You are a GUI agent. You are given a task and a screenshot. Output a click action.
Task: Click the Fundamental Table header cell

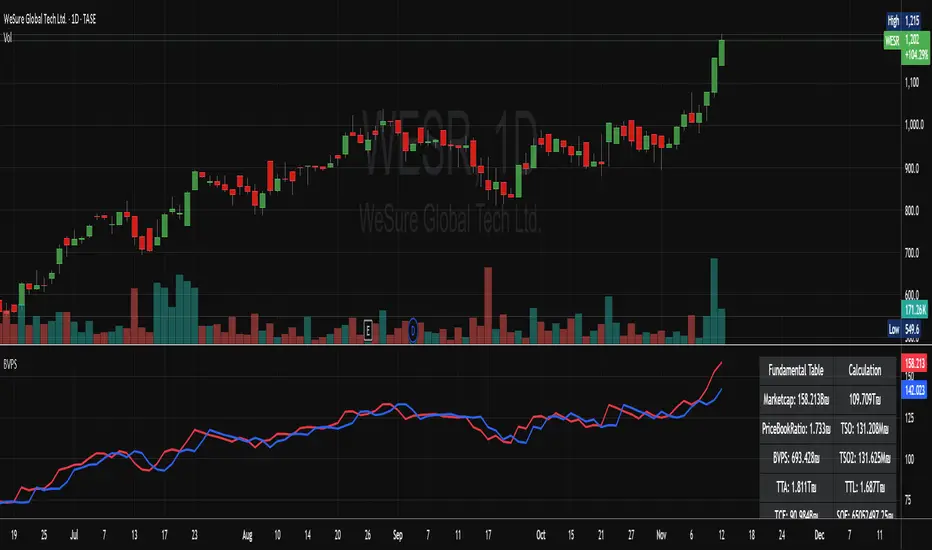[796, 370]
